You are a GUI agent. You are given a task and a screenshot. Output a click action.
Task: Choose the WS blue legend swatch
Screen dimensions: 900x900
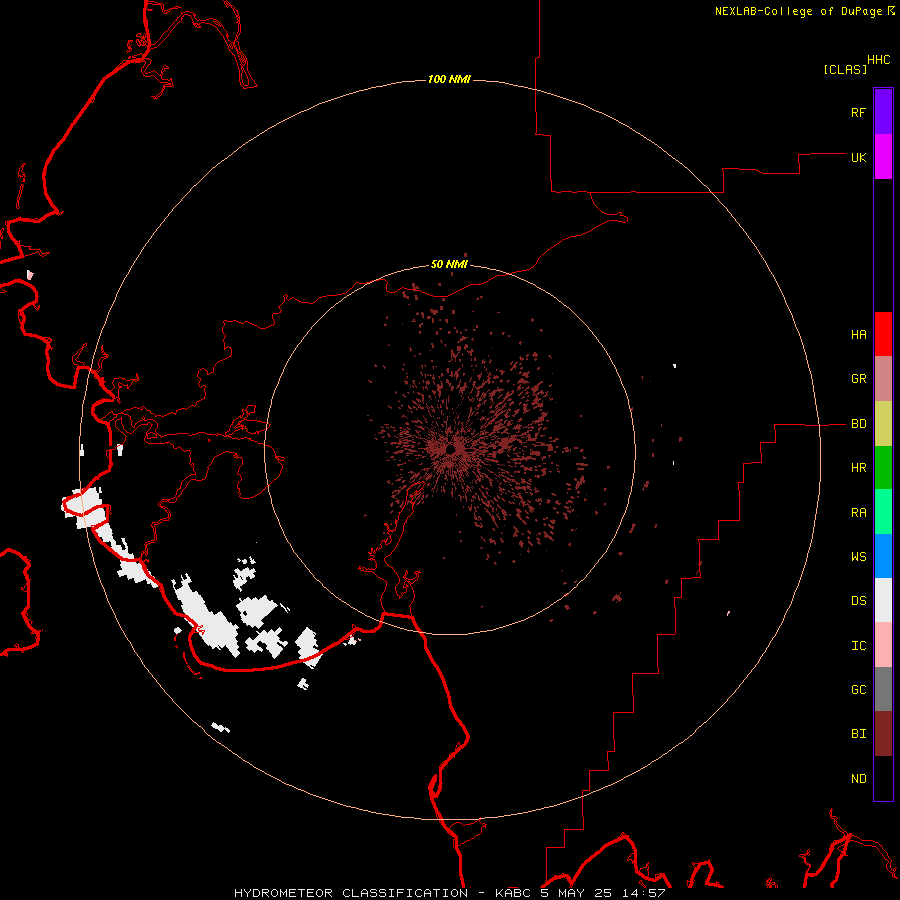(883, 556)
